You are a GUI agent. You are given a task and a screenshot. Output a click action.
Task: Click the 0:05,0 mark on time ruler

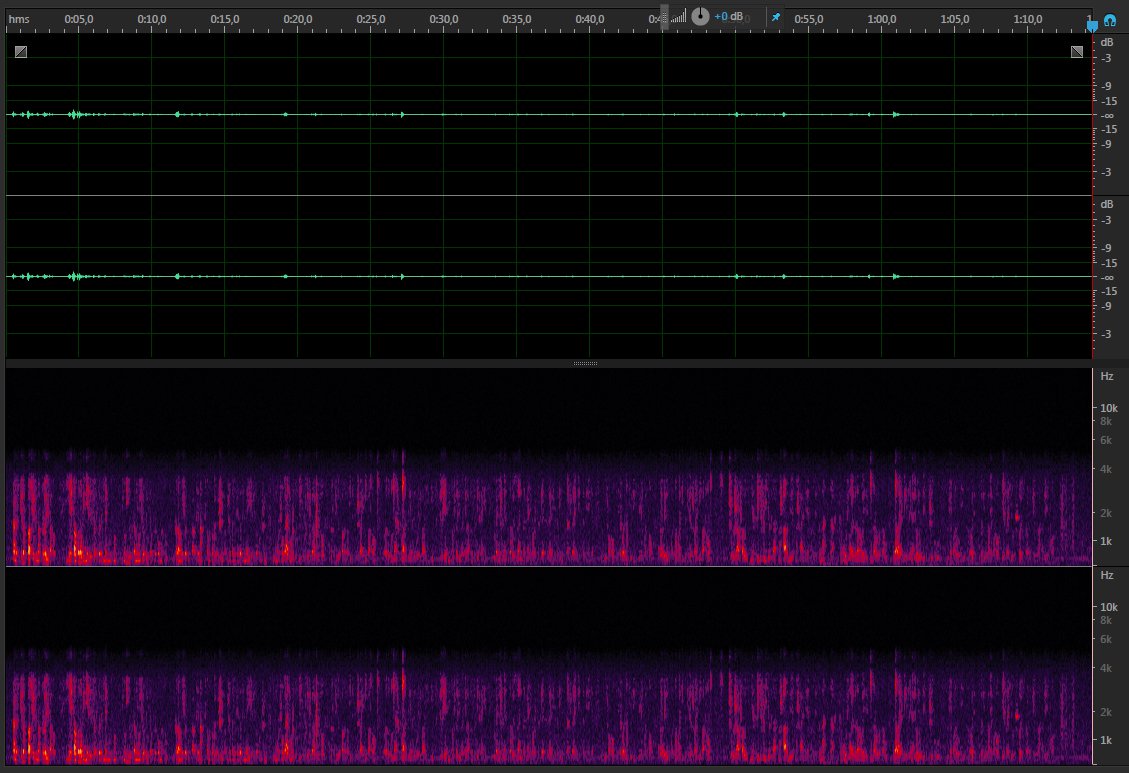coord(78,19)
